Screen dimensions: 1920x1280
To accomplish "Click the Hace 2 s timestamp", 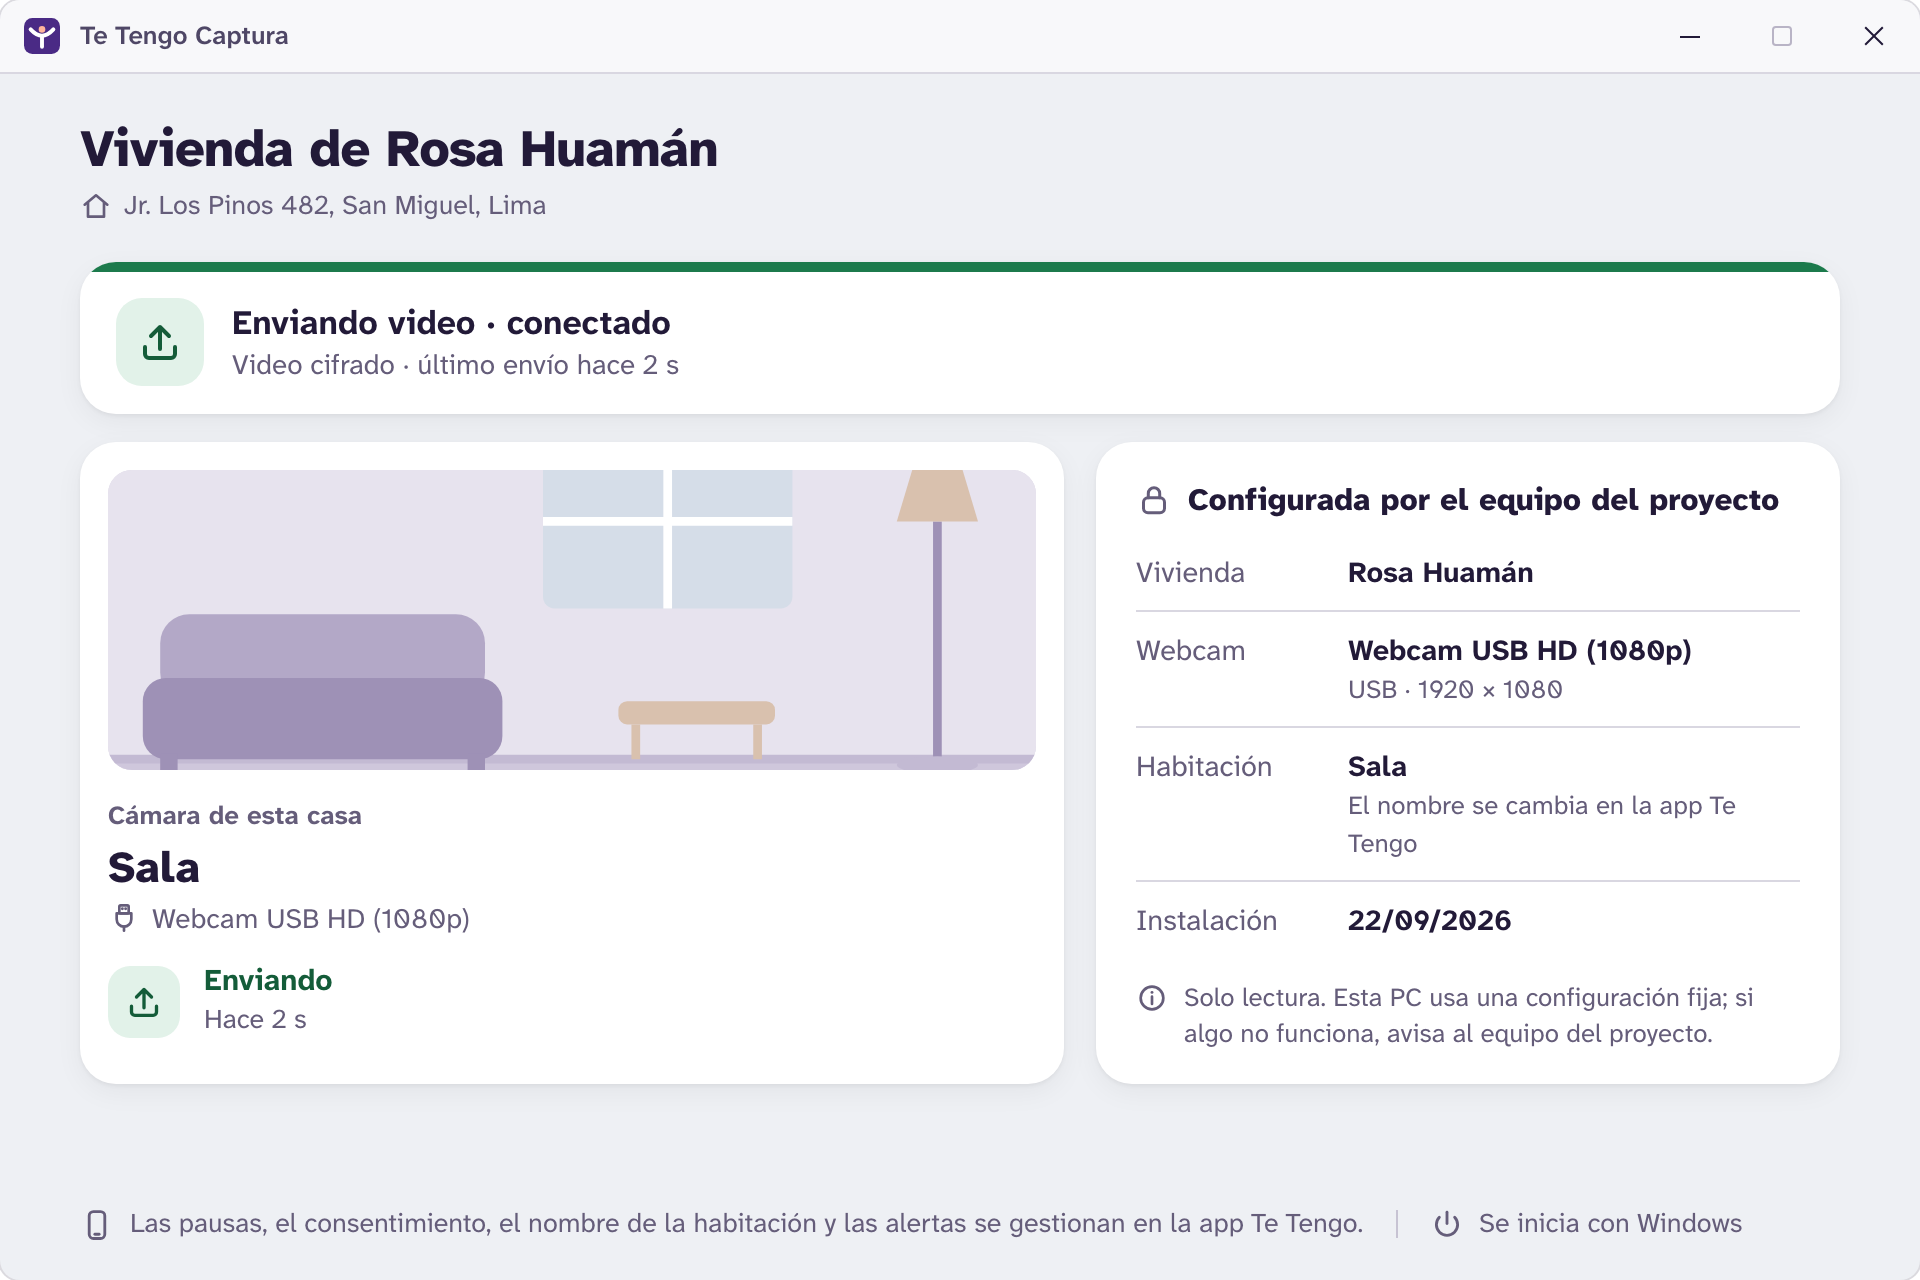I will click(255, 1019).
